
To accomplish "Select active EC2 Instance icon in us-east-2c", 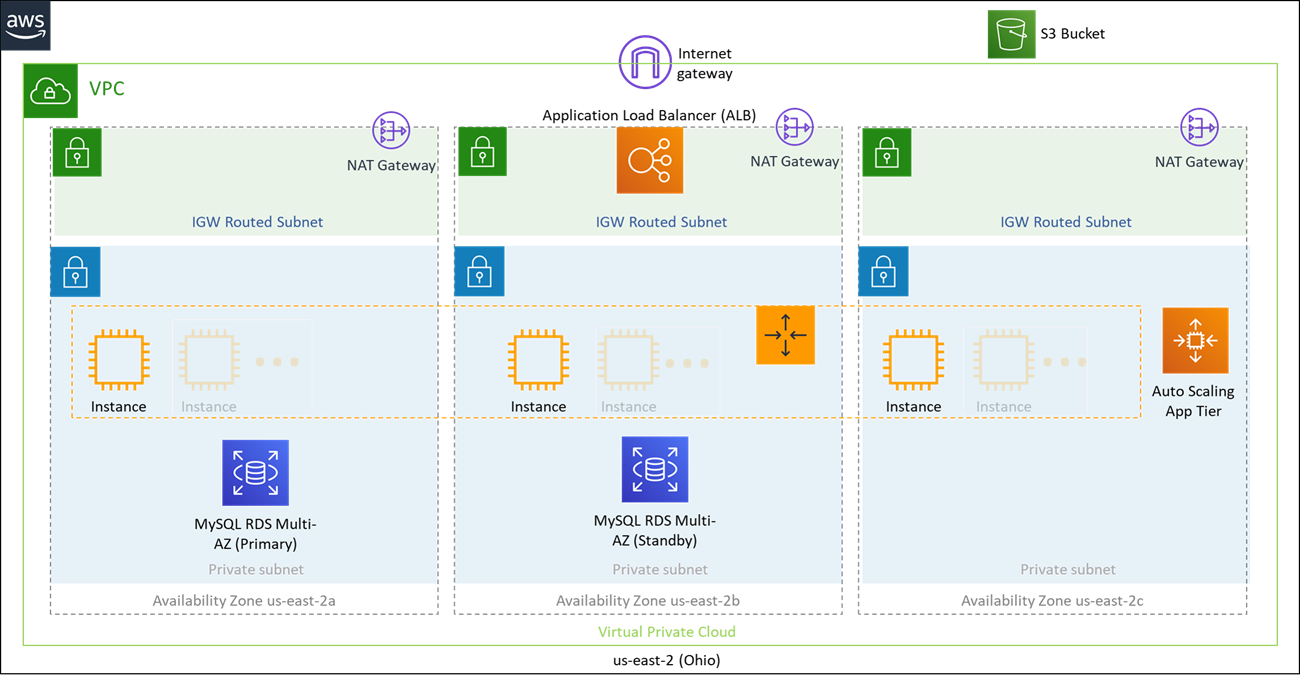I will tap(914, 360).
